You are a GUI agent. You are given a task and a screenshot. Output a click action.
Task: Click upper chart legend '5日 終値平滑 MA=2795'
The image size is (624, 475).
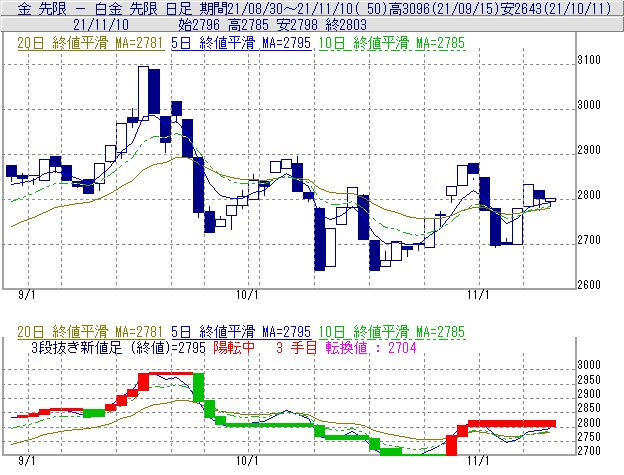click(241, 43)
